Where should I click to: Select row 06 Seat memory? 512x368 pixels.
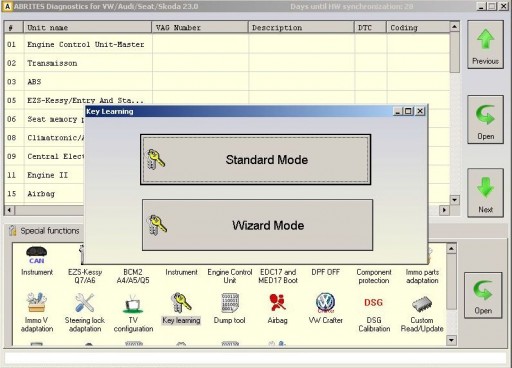45,119
